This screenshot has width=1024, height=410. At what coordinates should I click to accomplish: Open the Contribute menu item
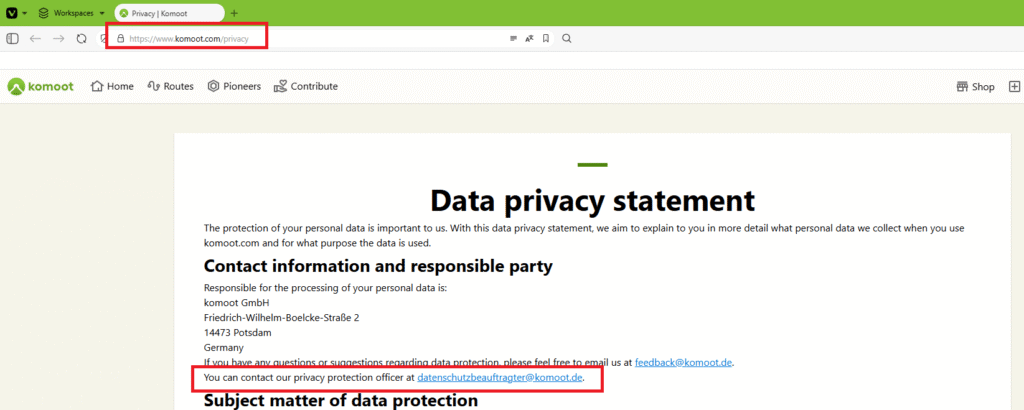[x=306, y=86]
